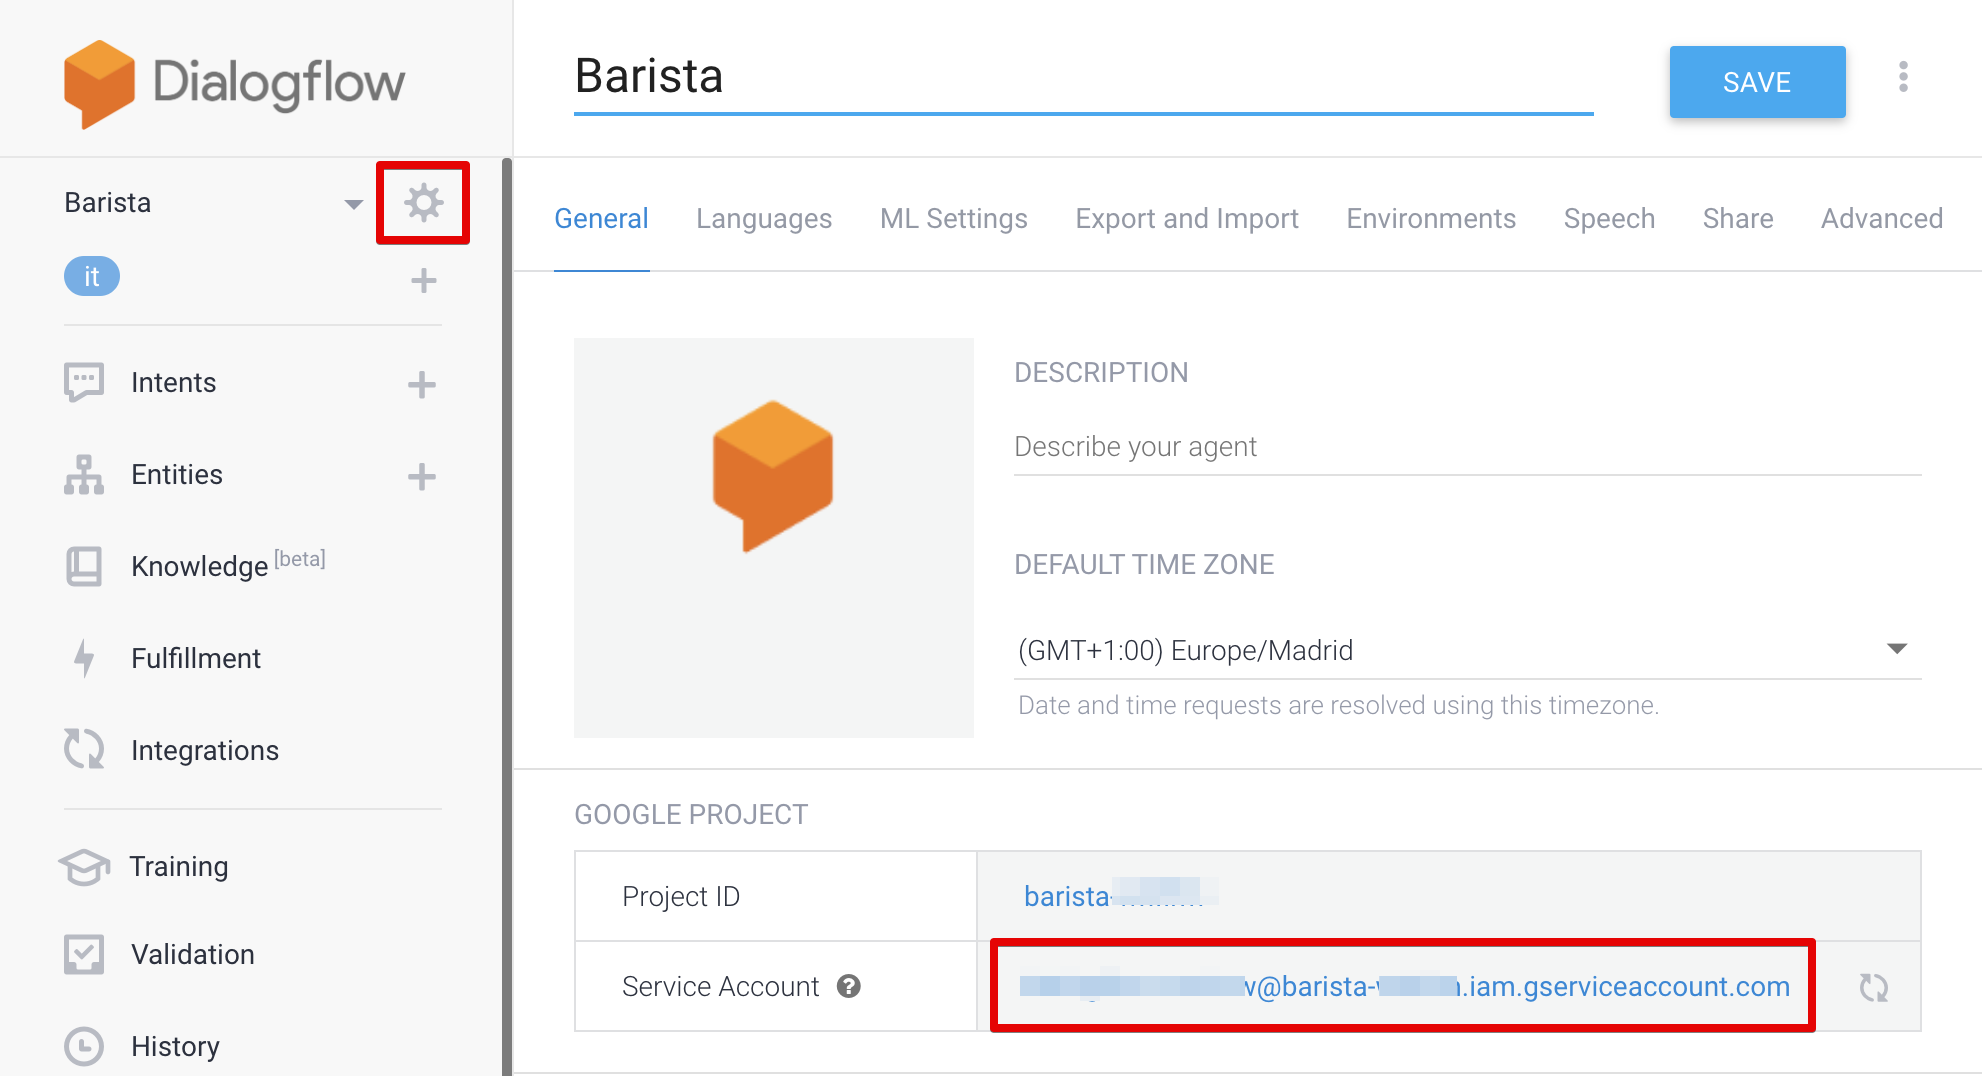Open the three-dot more options menu
The image size is (1982, 1076).
(1903, 77)
